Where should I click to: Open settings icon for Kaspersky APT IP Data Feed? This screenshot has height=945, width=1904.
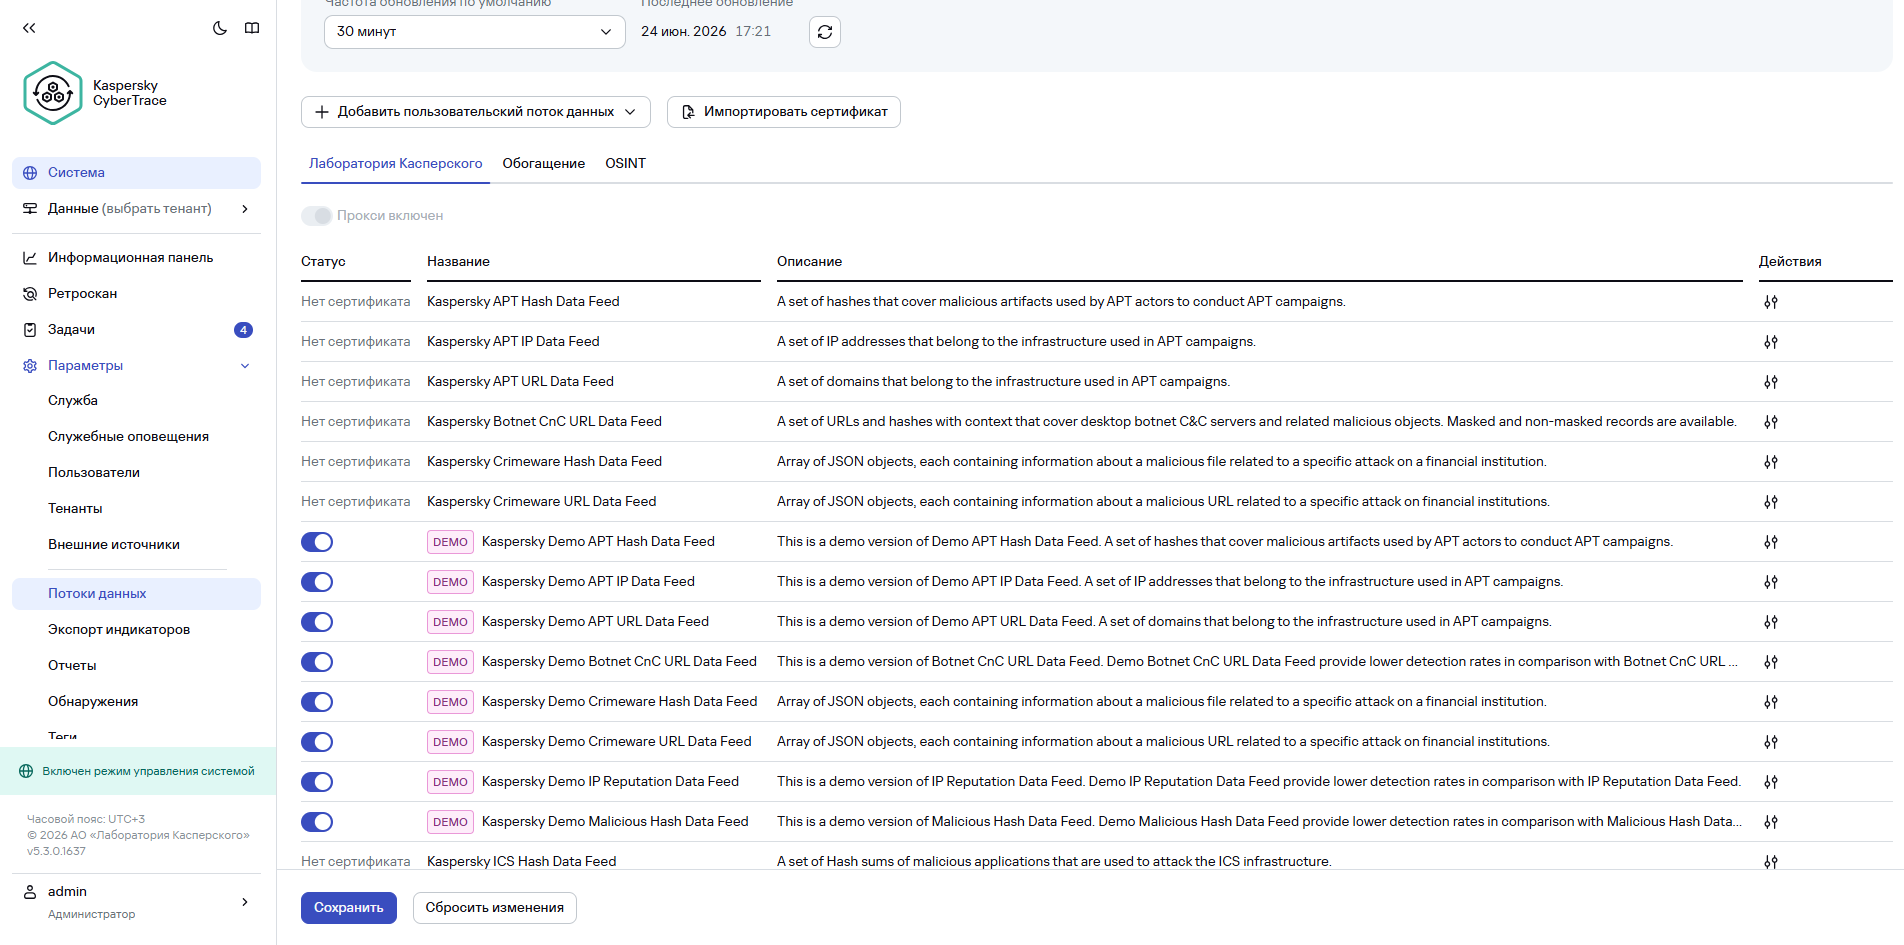point(1771,342)
